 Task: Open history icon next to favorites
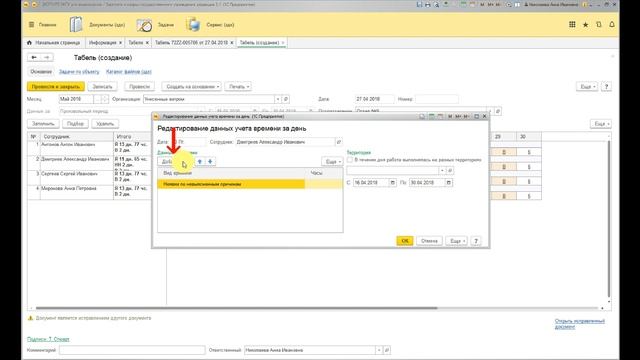click(598, 24)
